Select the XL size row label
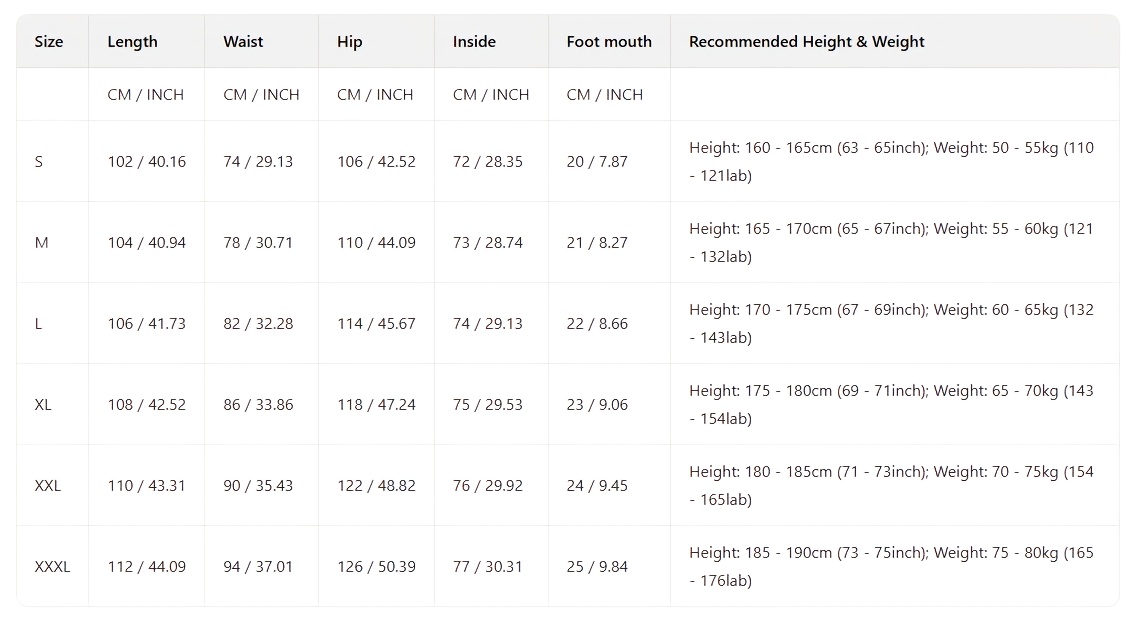 43,405
